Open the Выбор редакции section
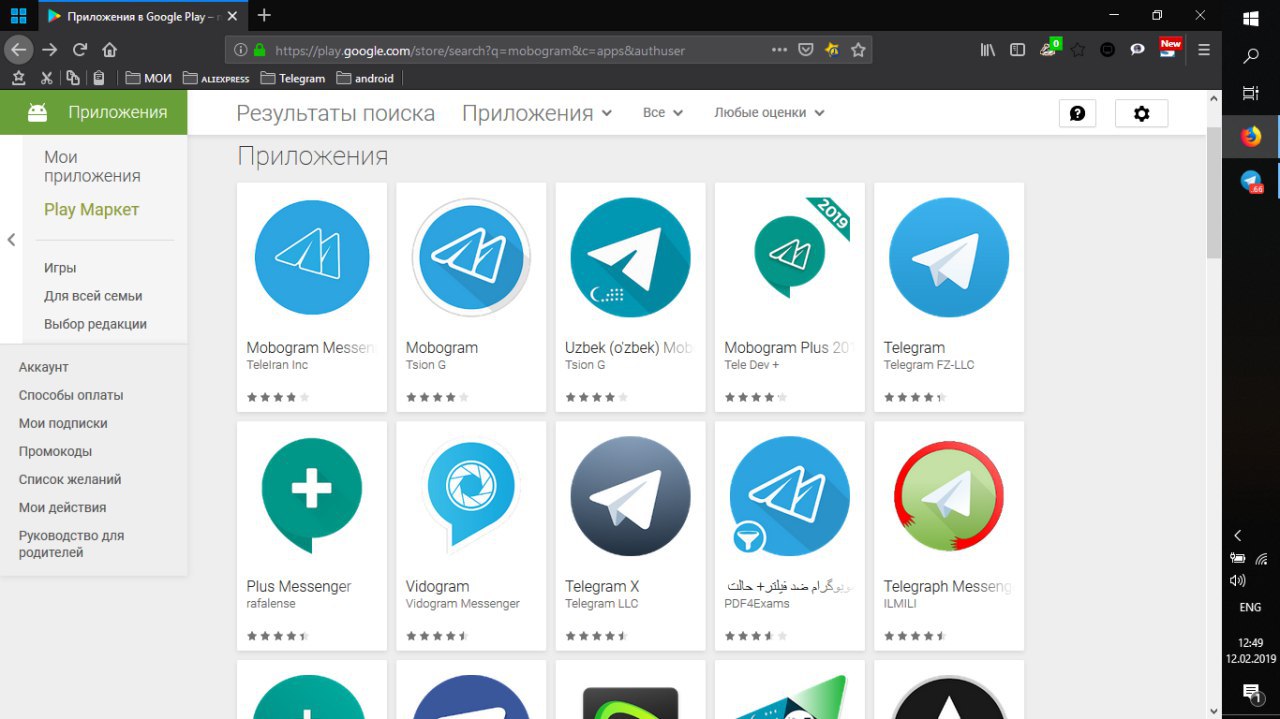This screenshot has width=1280, height=719. (95, 324)
